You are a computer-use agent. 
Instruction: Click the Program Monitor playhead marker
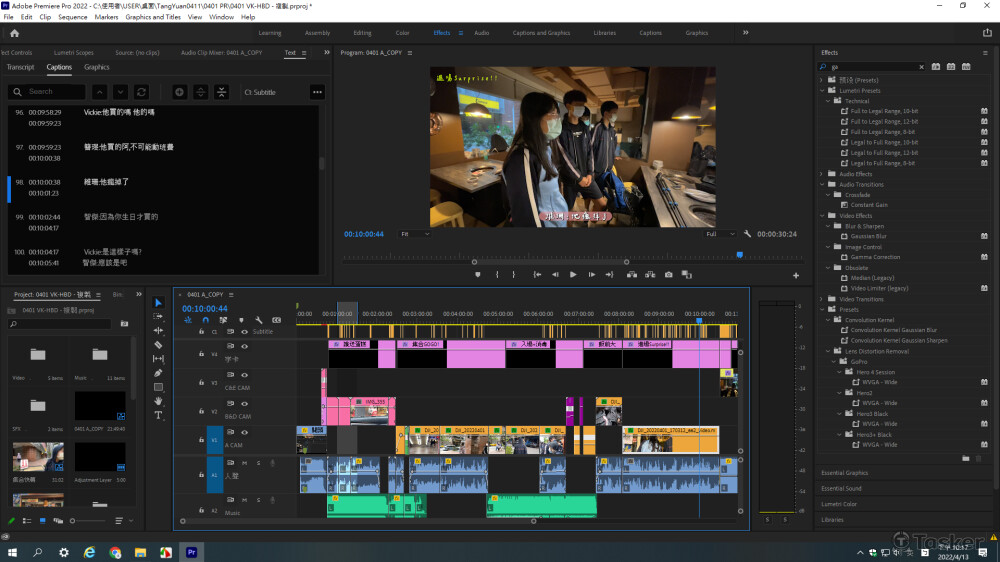(740, 255)
